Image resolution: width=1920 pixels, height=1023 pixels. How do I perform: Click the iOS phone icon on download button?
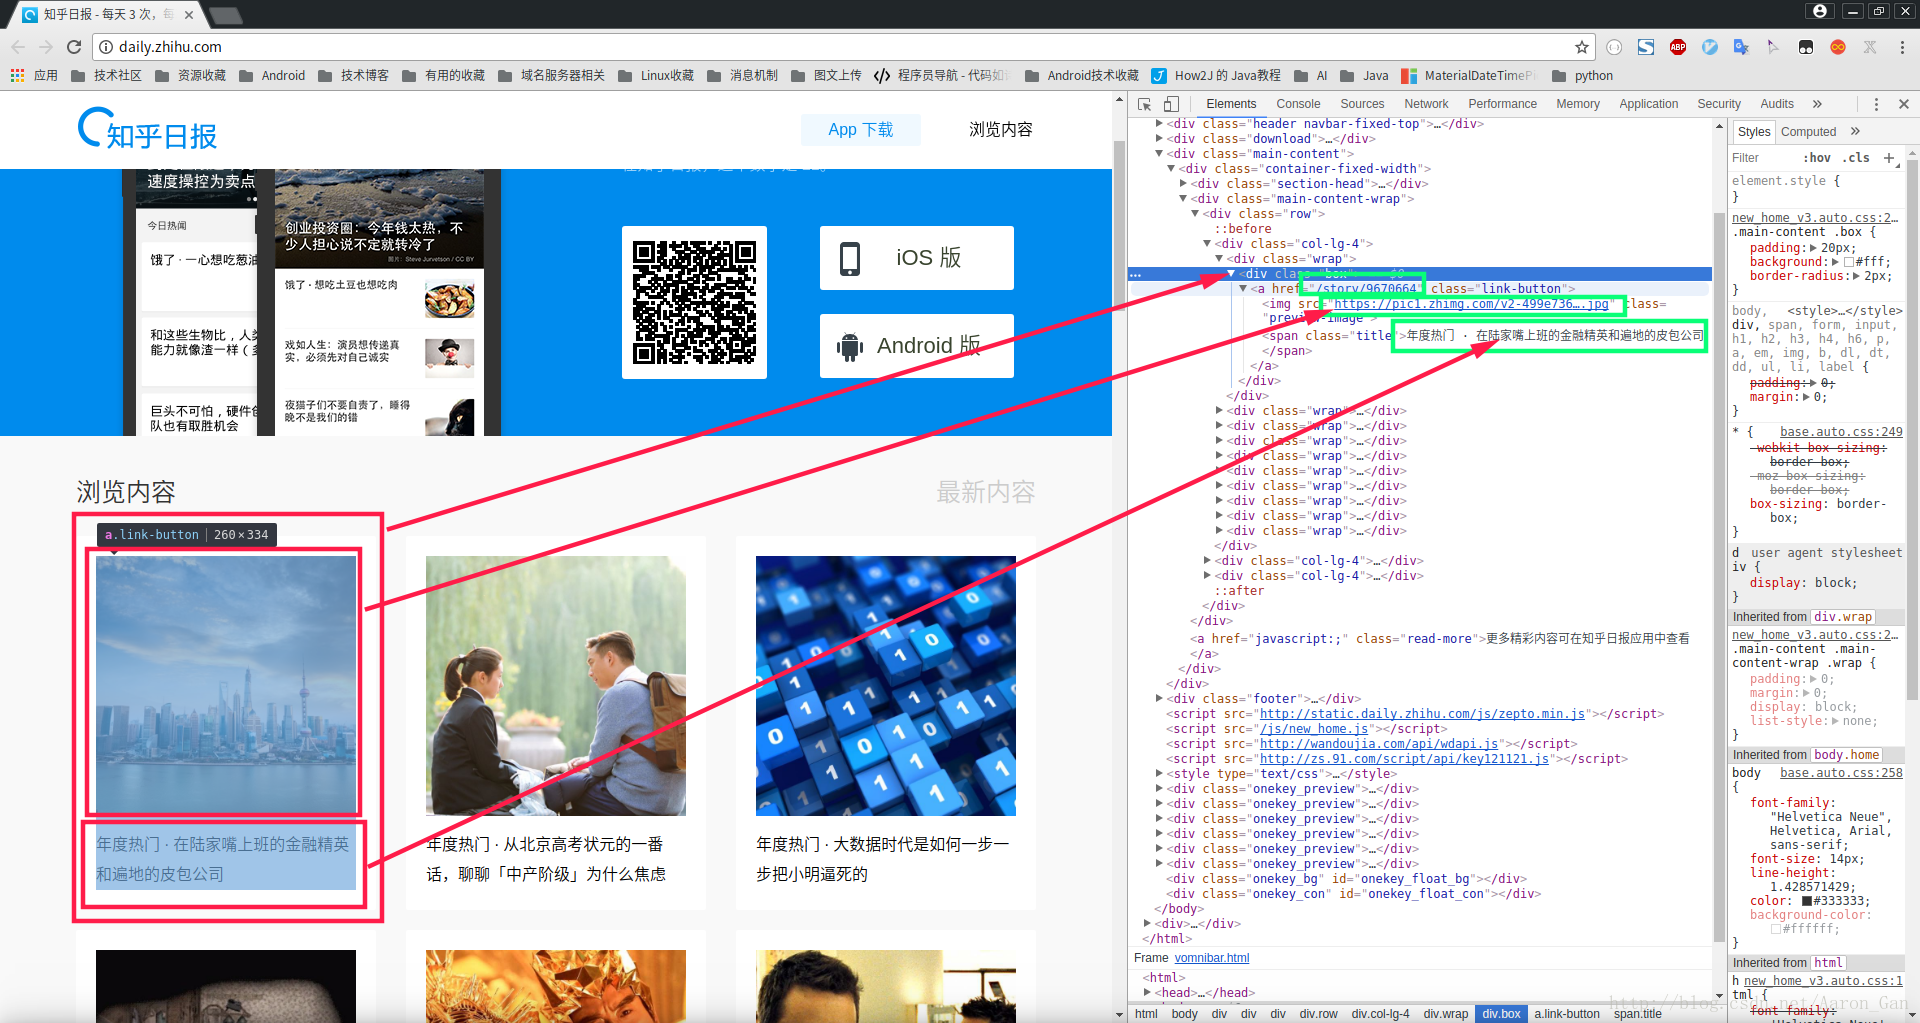[x=850, y=258]
